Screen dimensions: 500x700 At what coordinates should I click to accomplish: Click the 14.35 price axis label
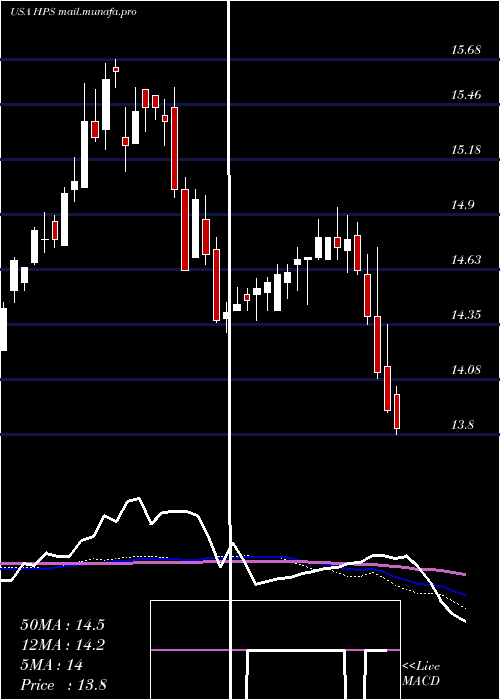(x=466, y=315)
